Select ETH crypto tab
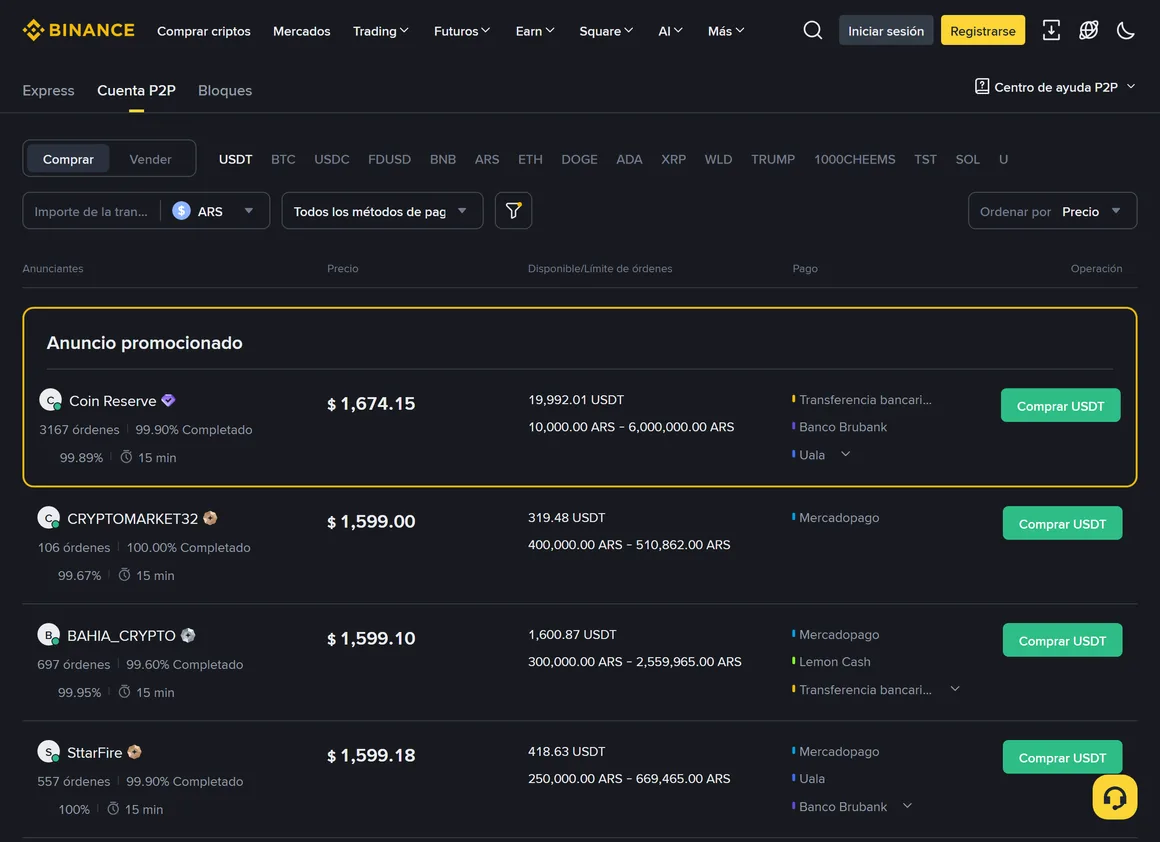 coord(530,159)
